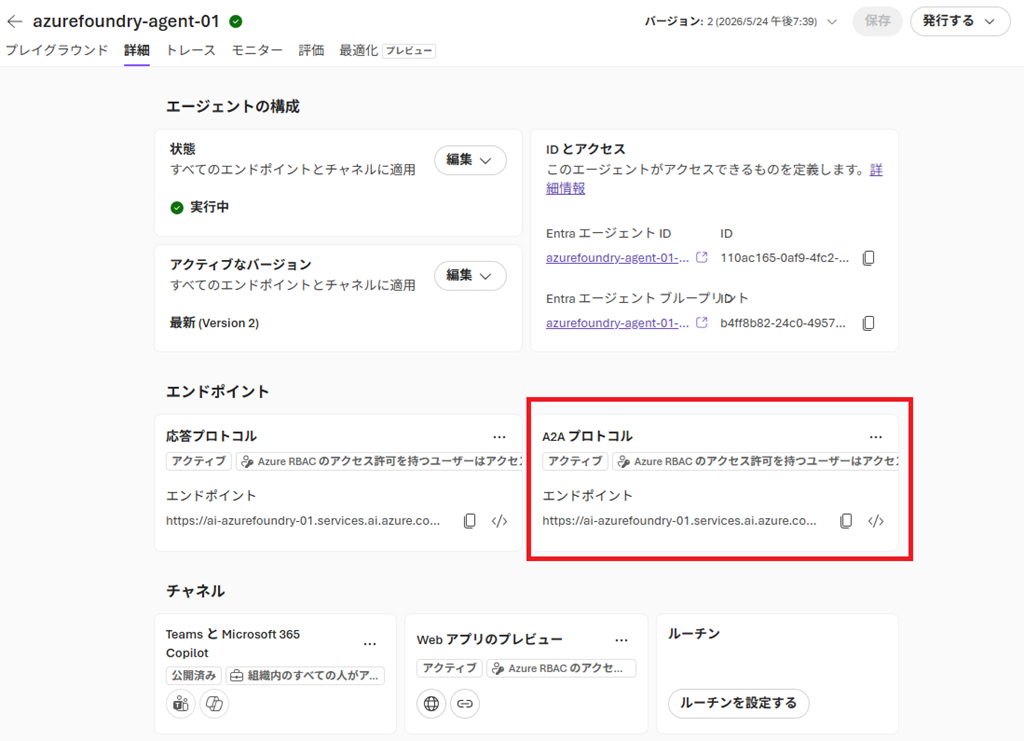1024x741 pixels.
Task: Open external link icon beside Entra エージェント ID link
Action: coord(701,257)
